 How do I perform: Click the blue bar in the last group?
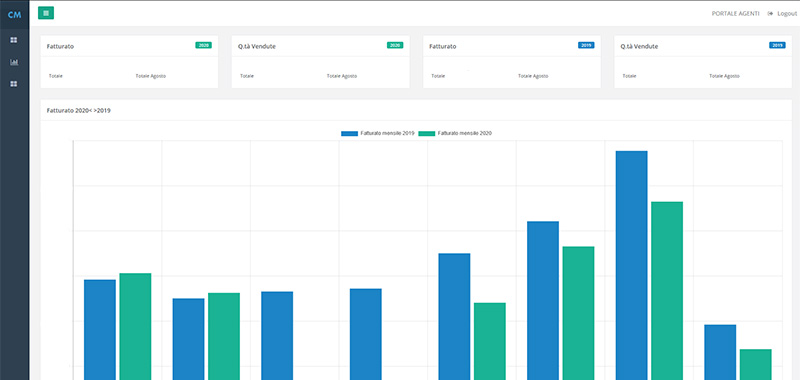720,352
